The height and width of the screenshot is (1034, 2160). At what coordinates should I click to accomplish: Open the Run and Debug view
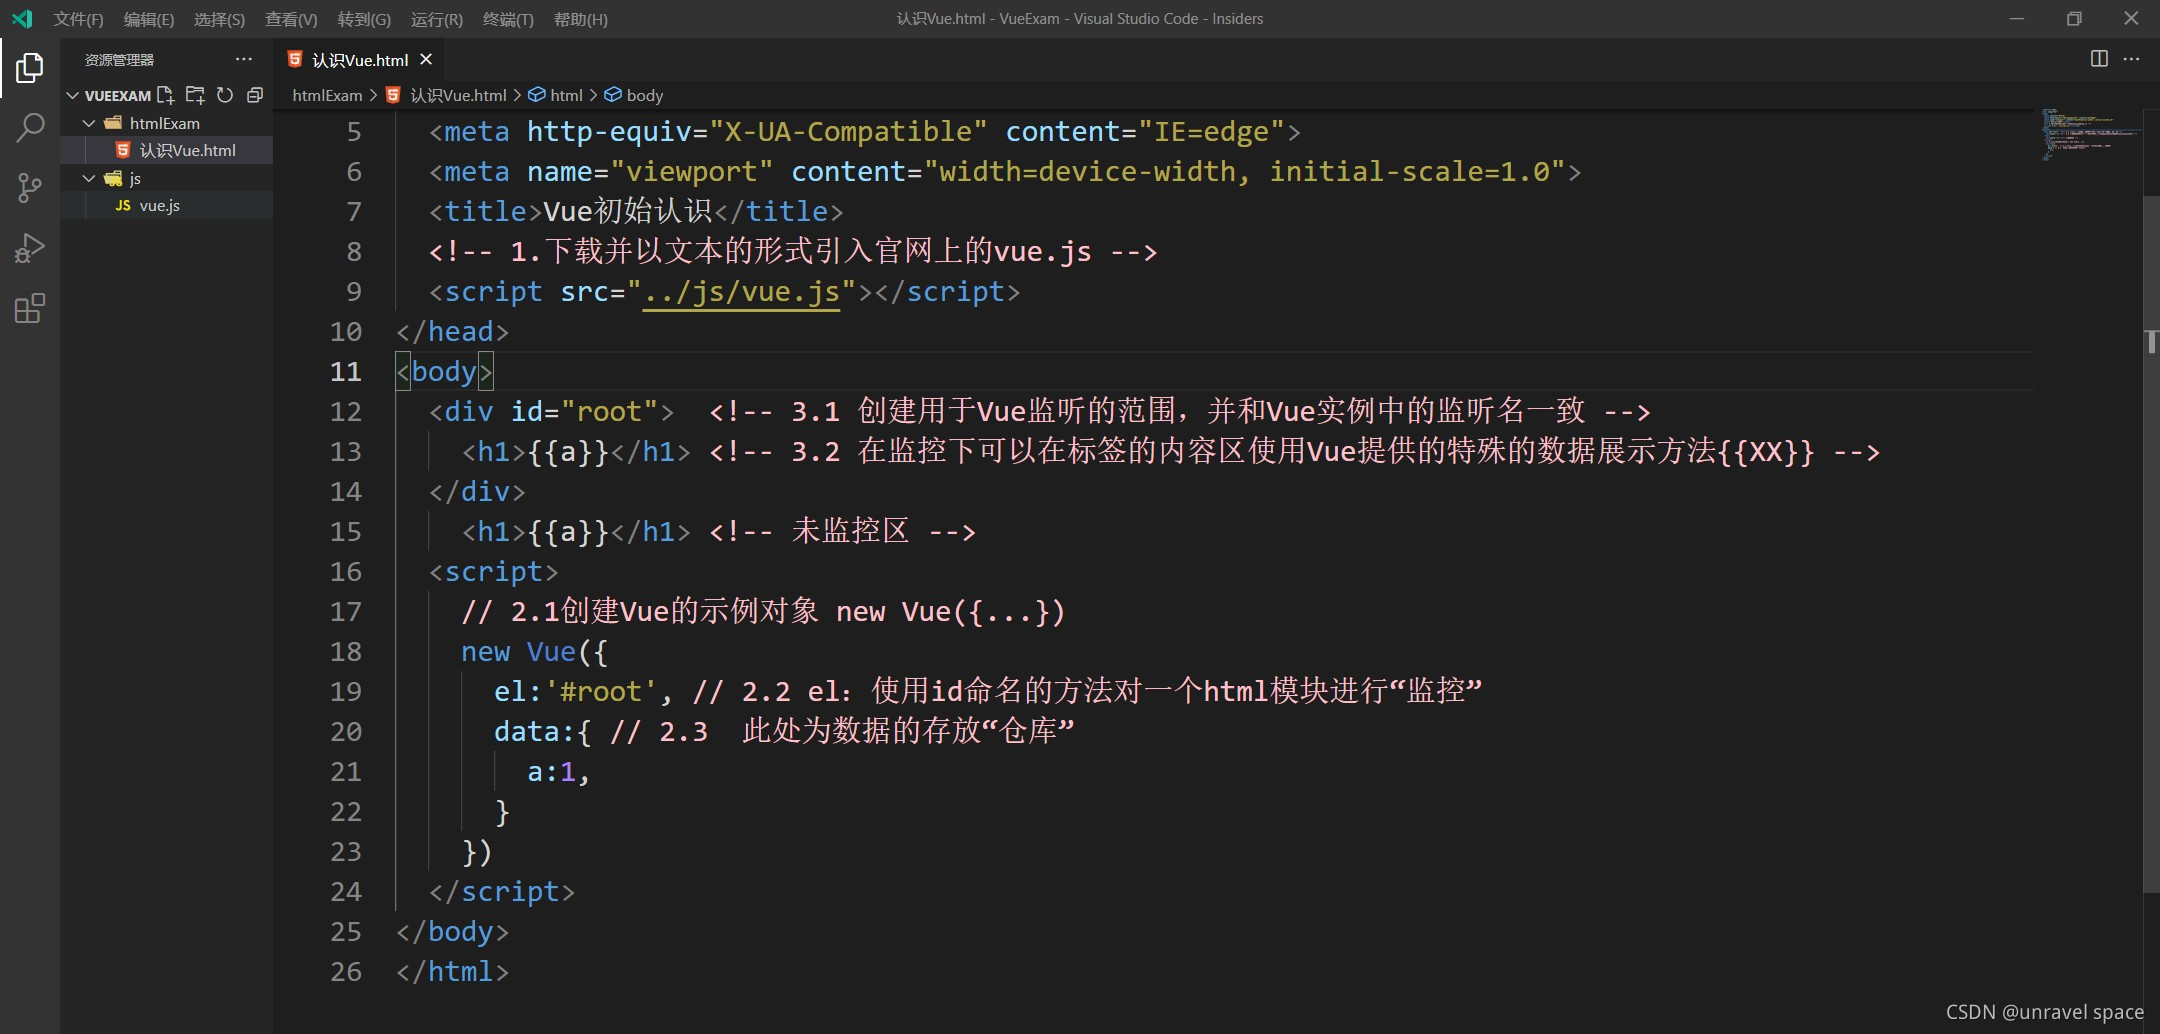click(x=30, y=248)
